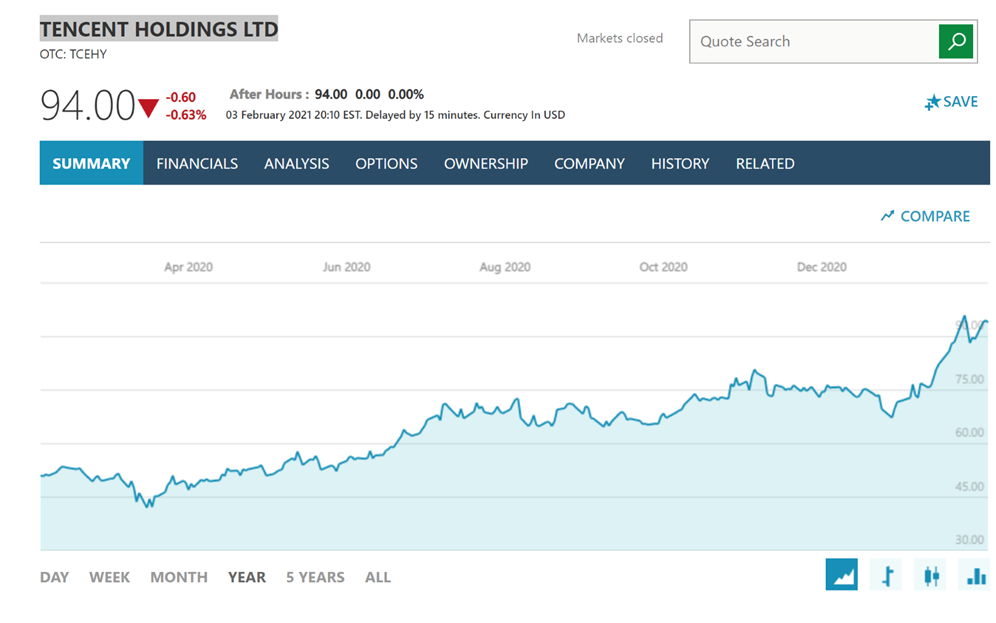Open the ANALYSIS tab
This screenshot has height=623, width=996.
[x=297, y=163]
